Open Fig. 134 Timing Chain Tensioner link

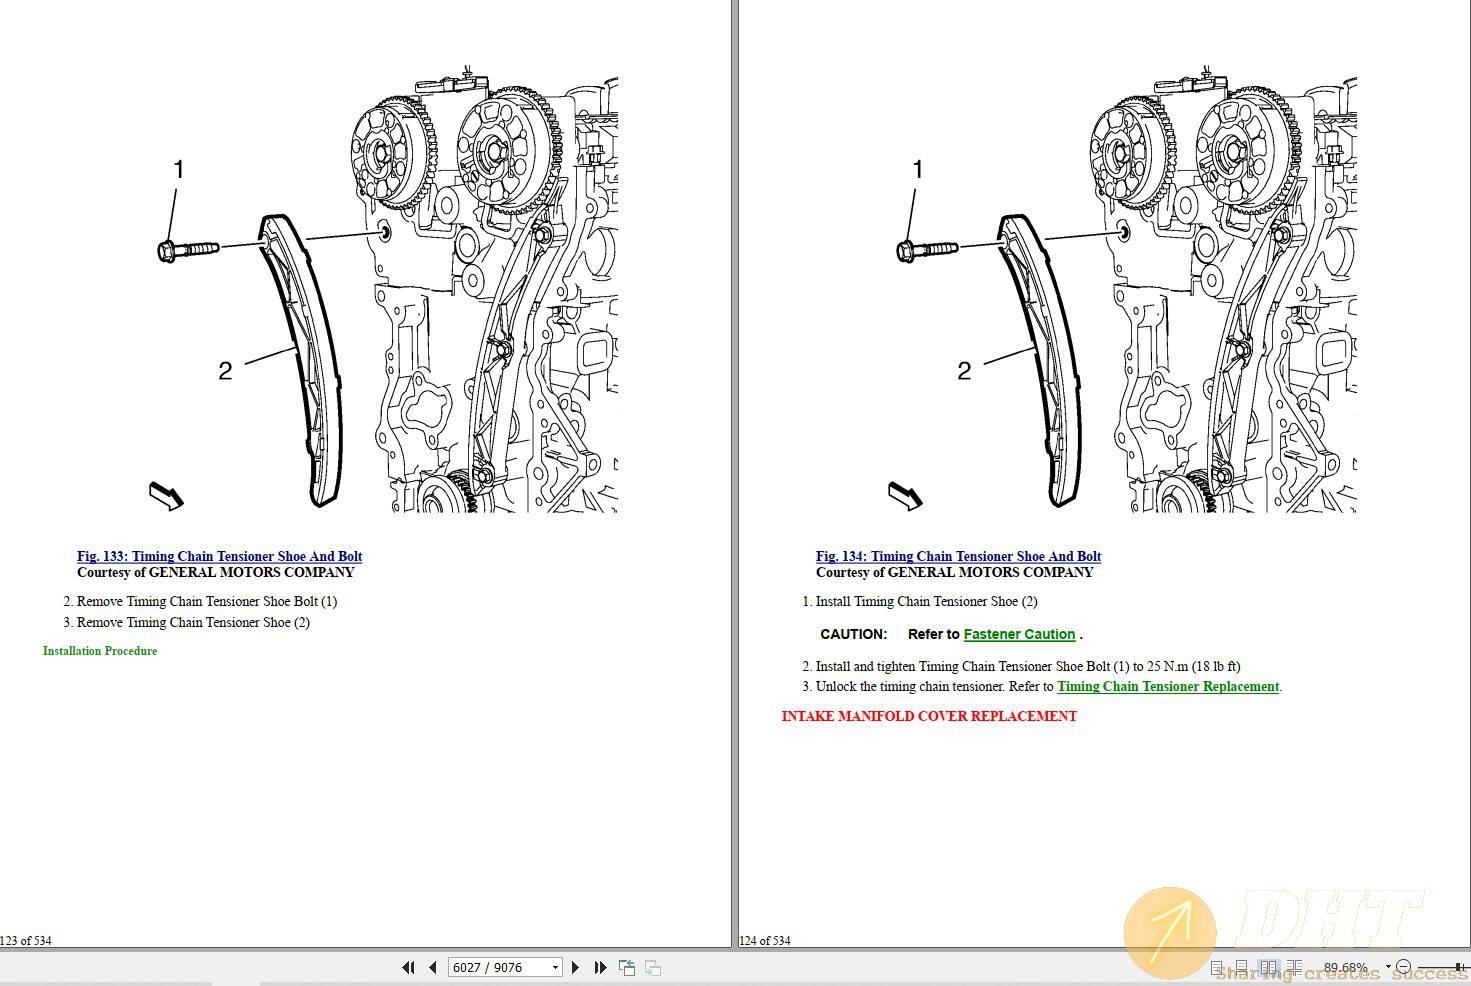(958, 556)
